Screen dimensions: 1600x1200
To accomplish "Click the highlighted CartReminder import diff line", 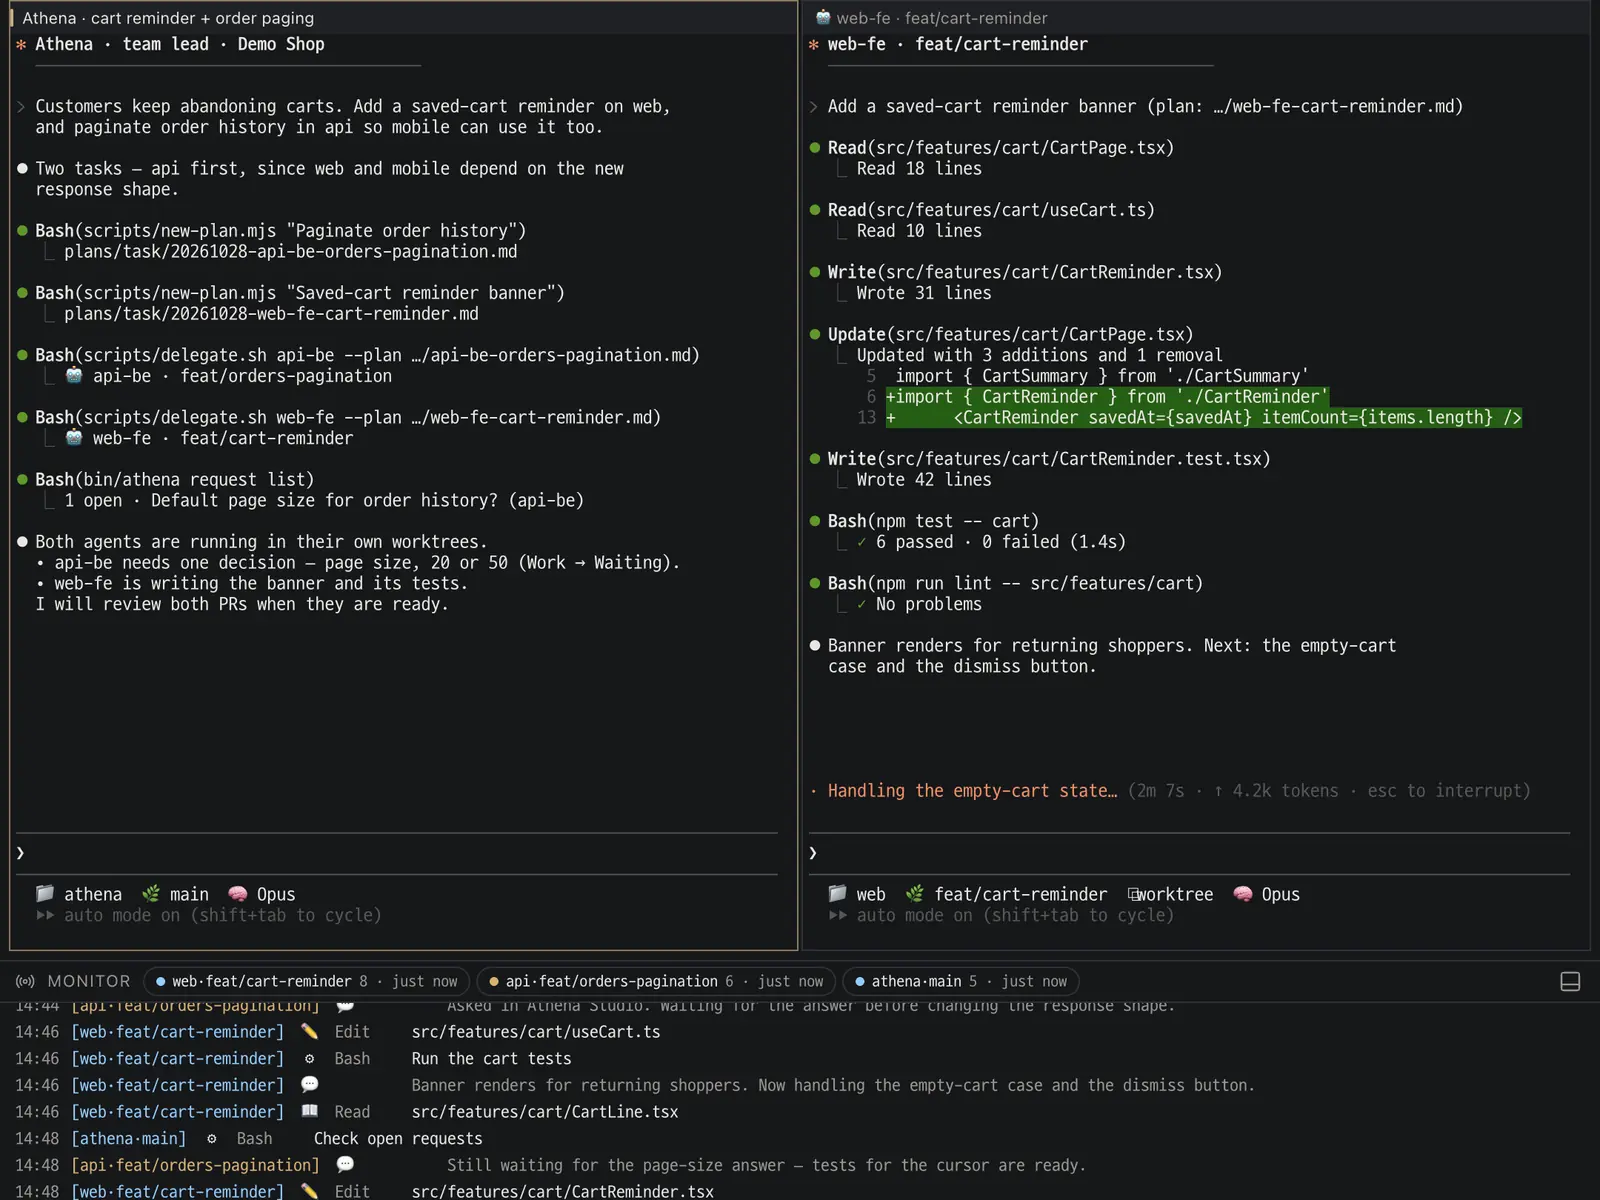I will [1107, 397].
